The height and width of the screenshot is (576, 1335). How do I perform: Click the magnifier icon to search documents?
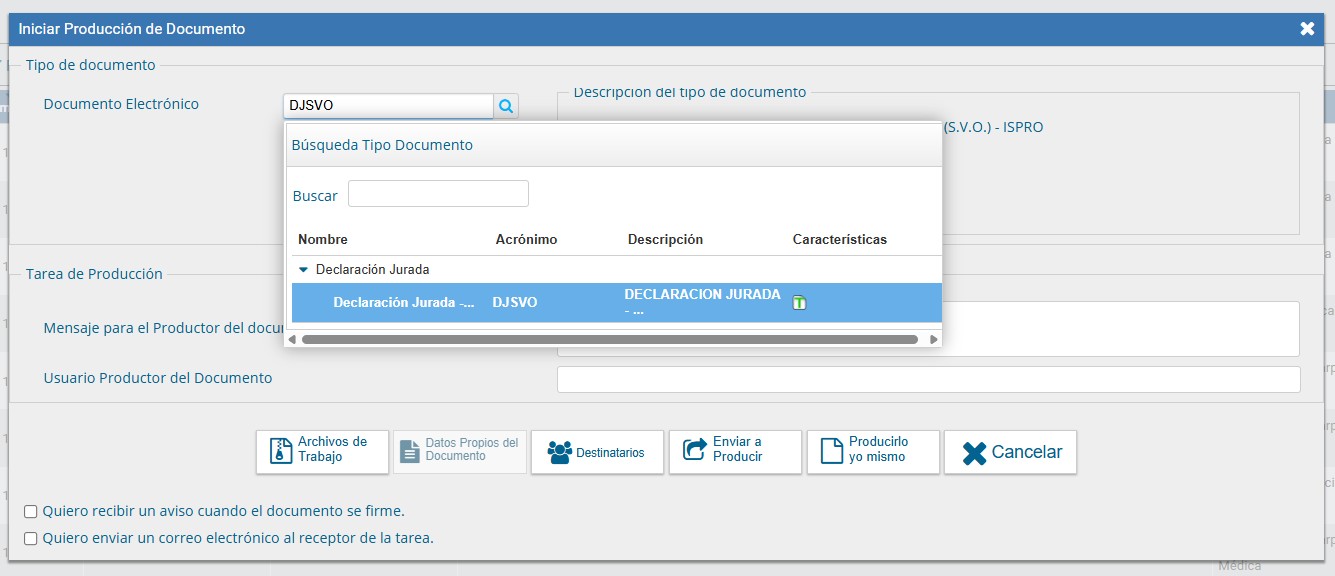[x=505, y=104]
